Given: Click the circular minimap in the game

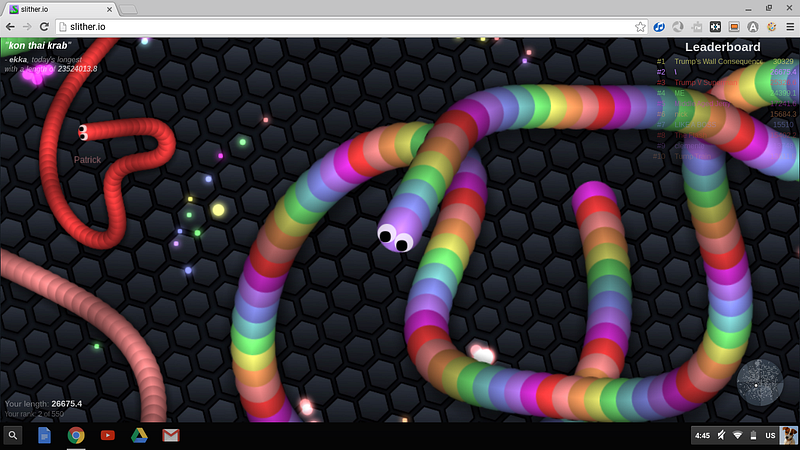Looking at the screenshot, I should coord(760,383).
